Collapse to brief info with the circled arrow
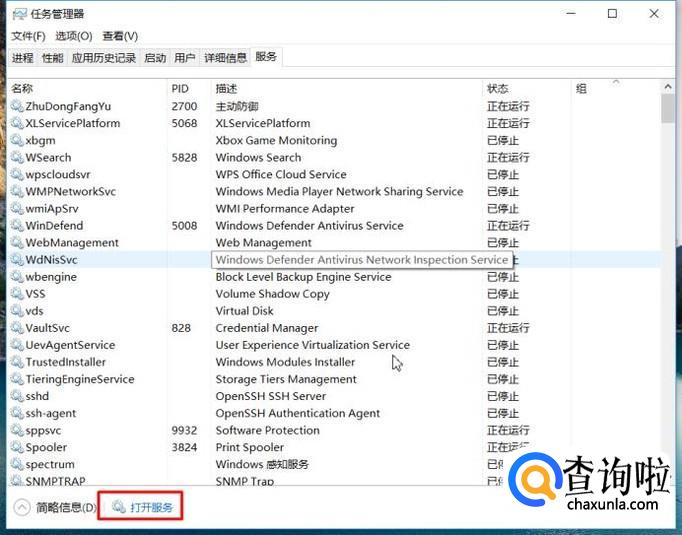The image size is (682, 535). tap(22, 507)
